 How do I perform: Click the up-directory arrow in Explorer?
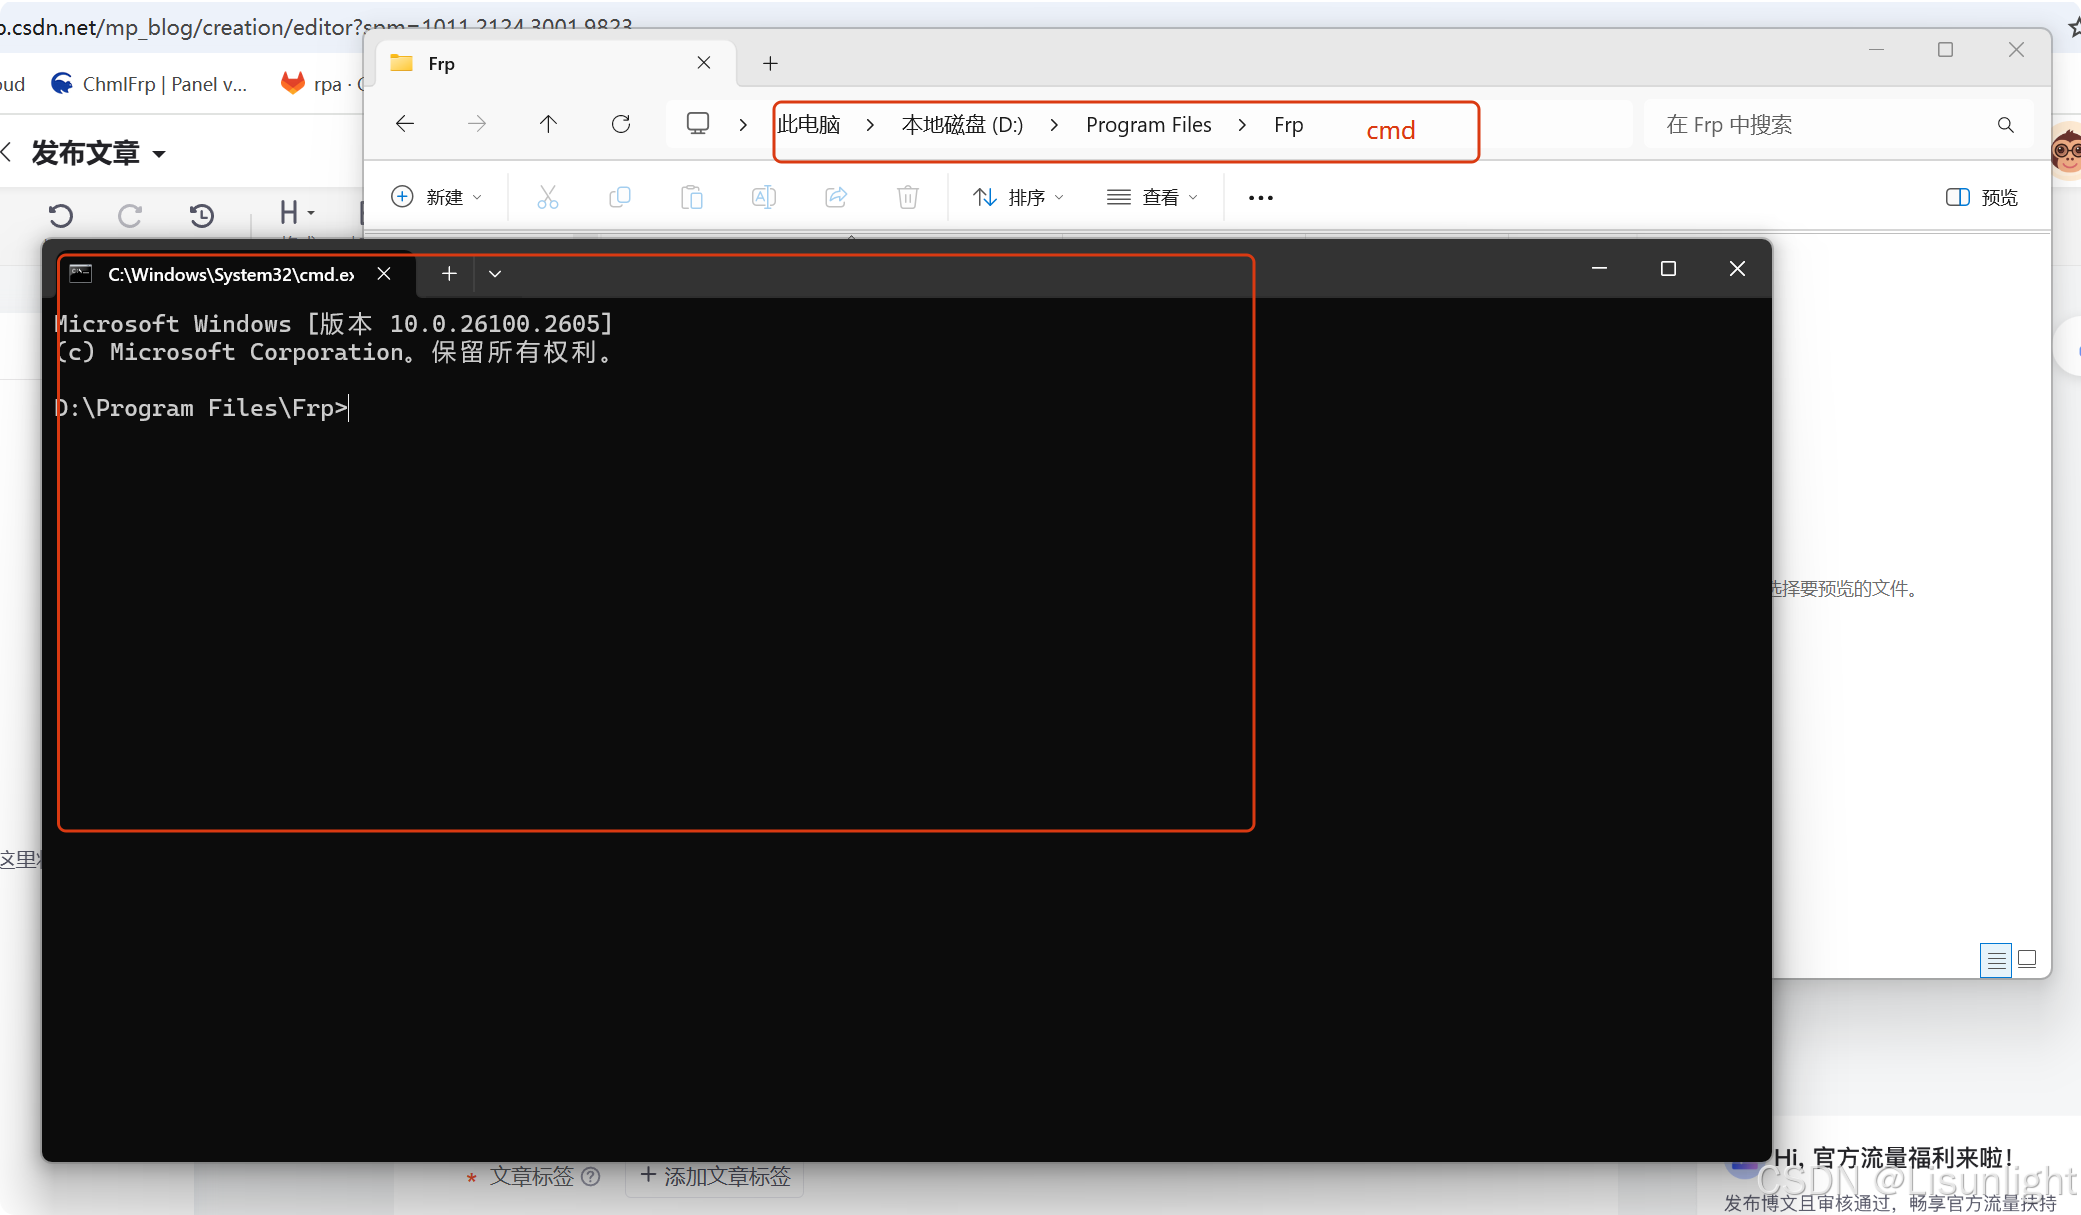coord(548,124)
